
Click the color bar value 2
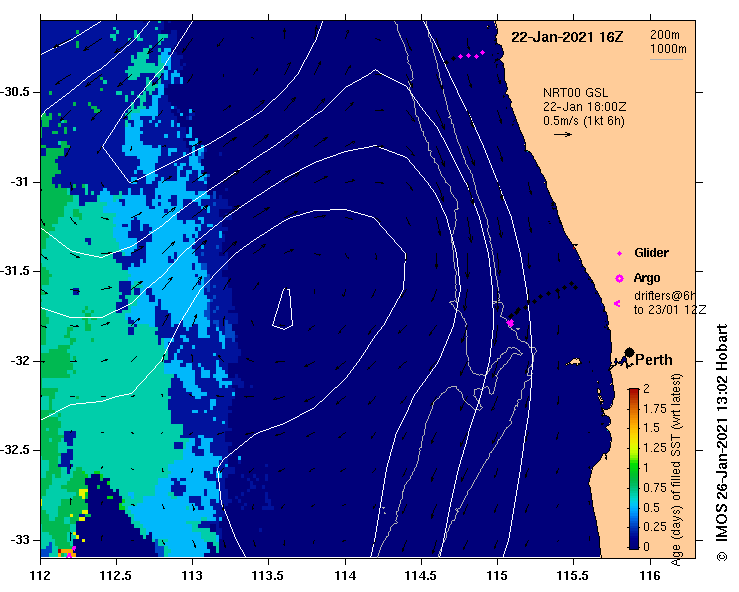(x=647, y=388)
